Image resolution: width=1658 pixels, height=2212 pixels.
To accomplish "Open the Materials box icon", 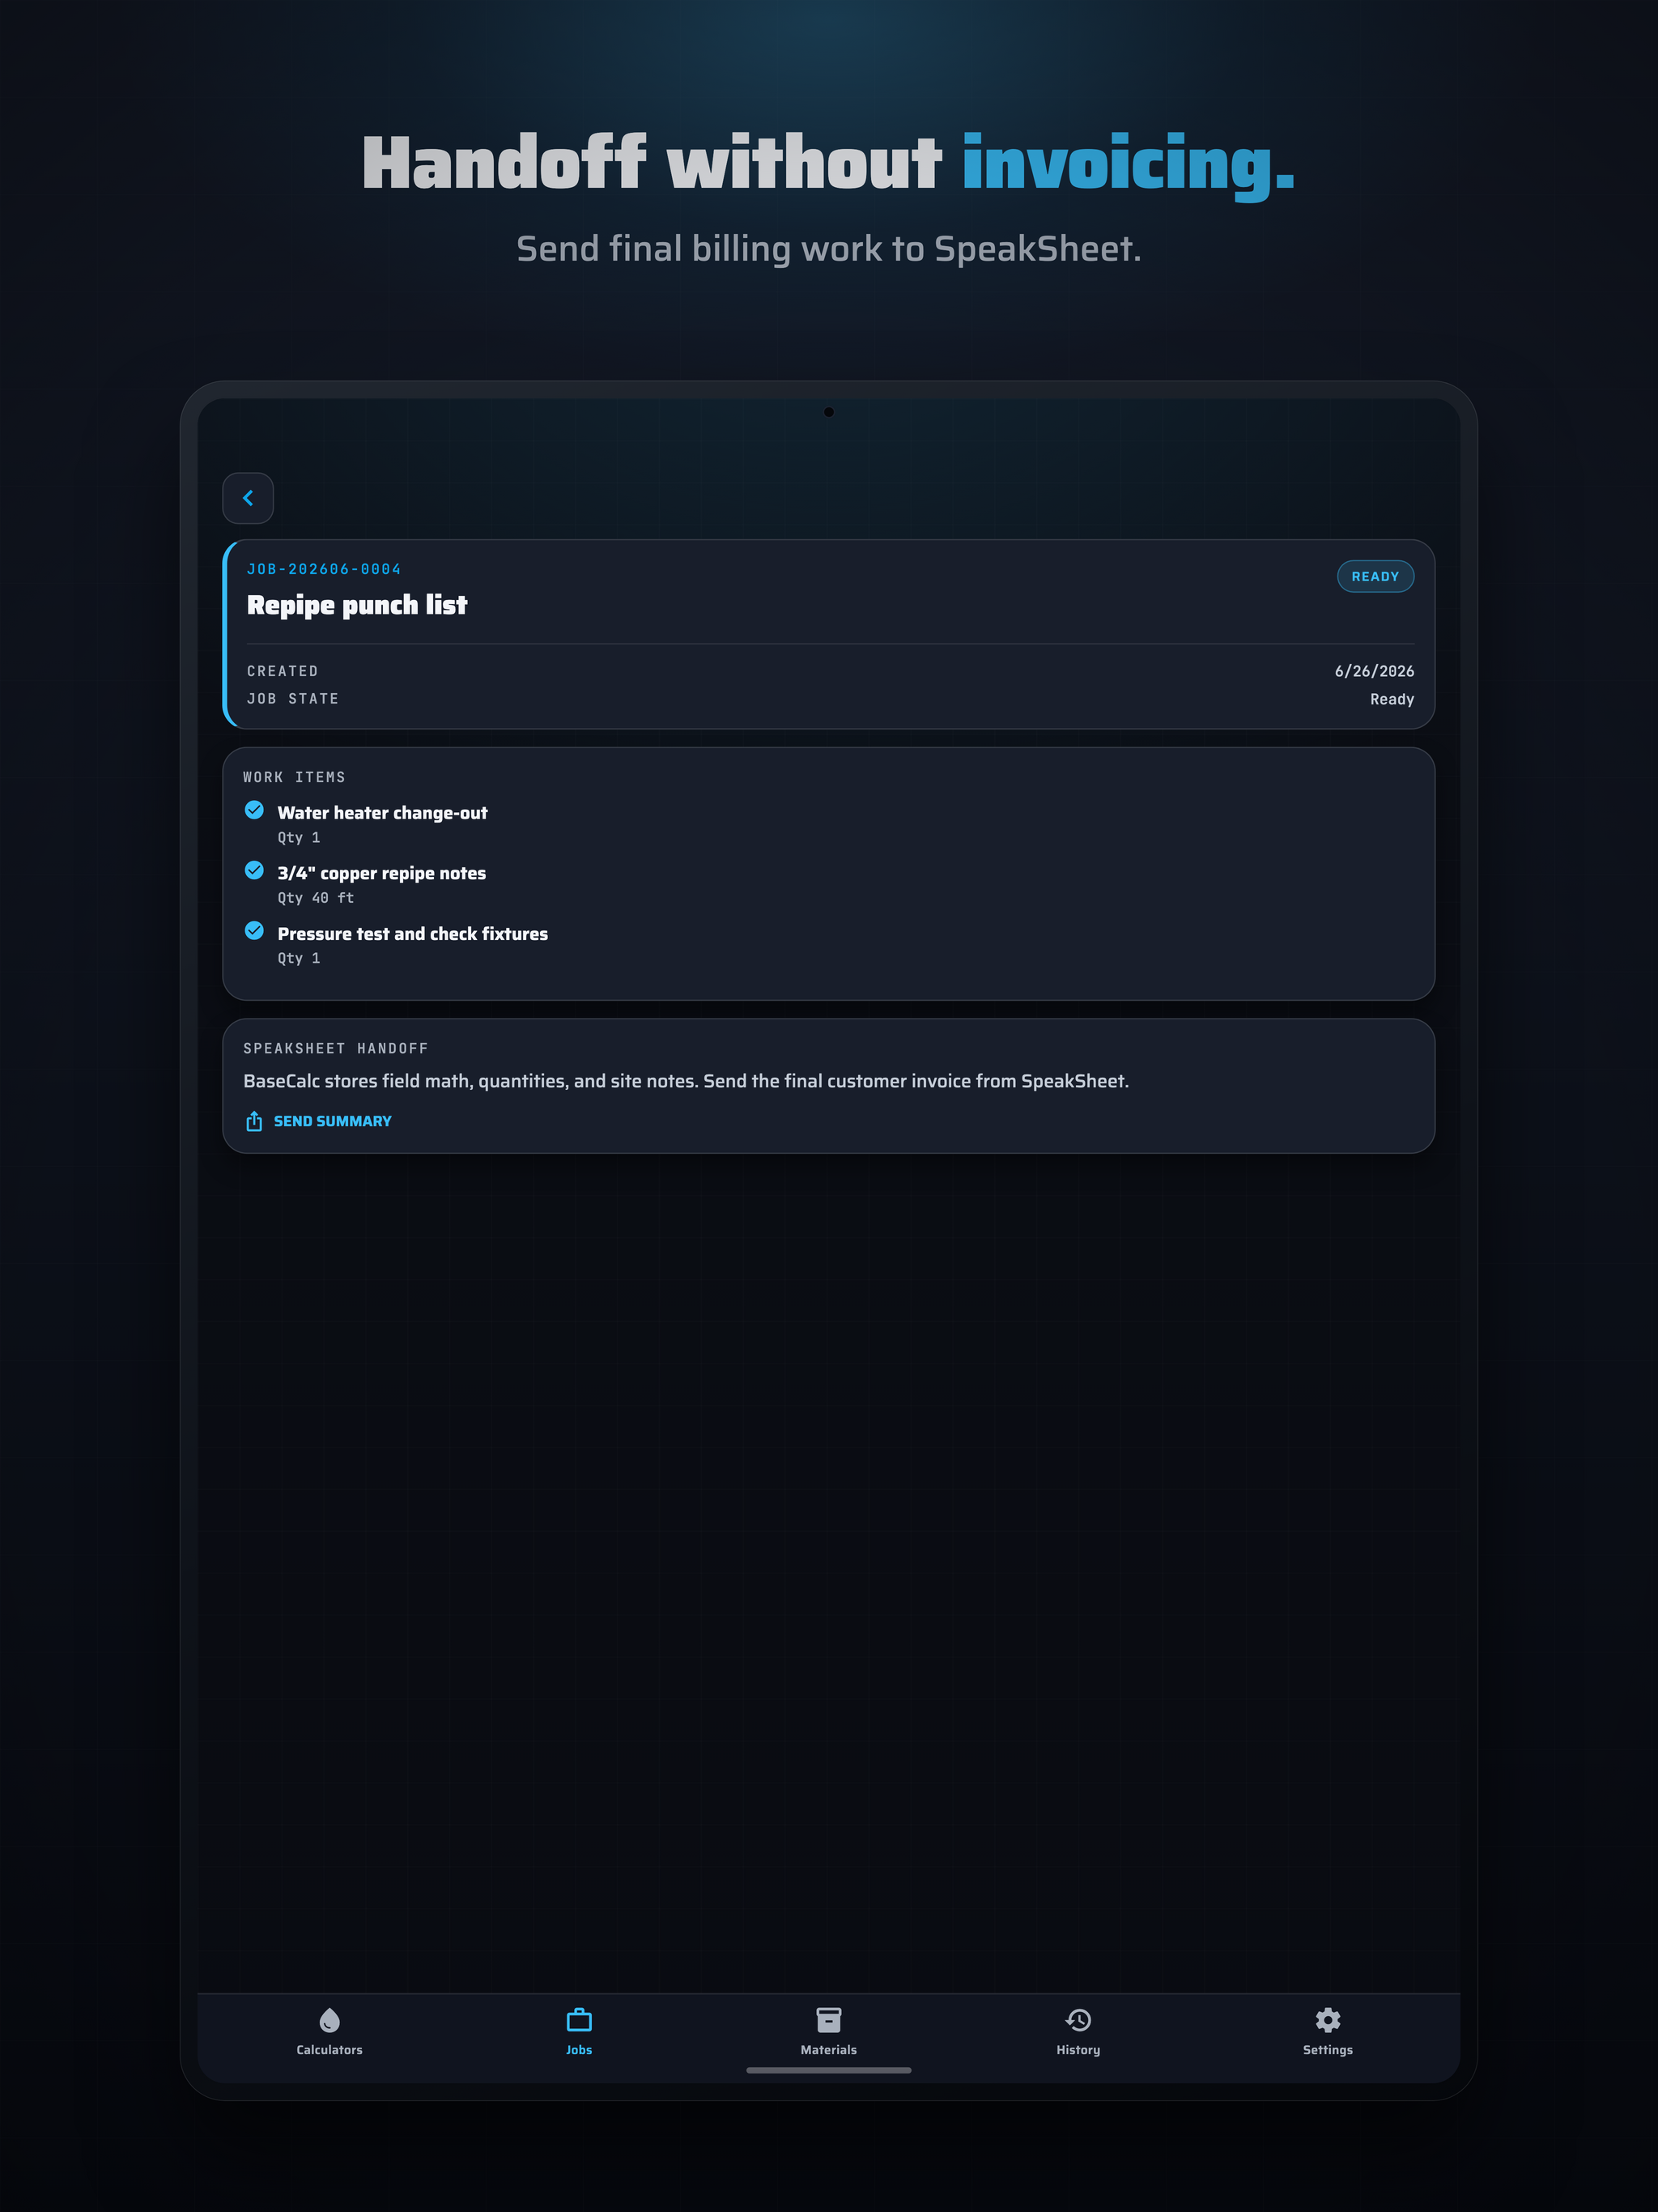I will [829, 2020].
